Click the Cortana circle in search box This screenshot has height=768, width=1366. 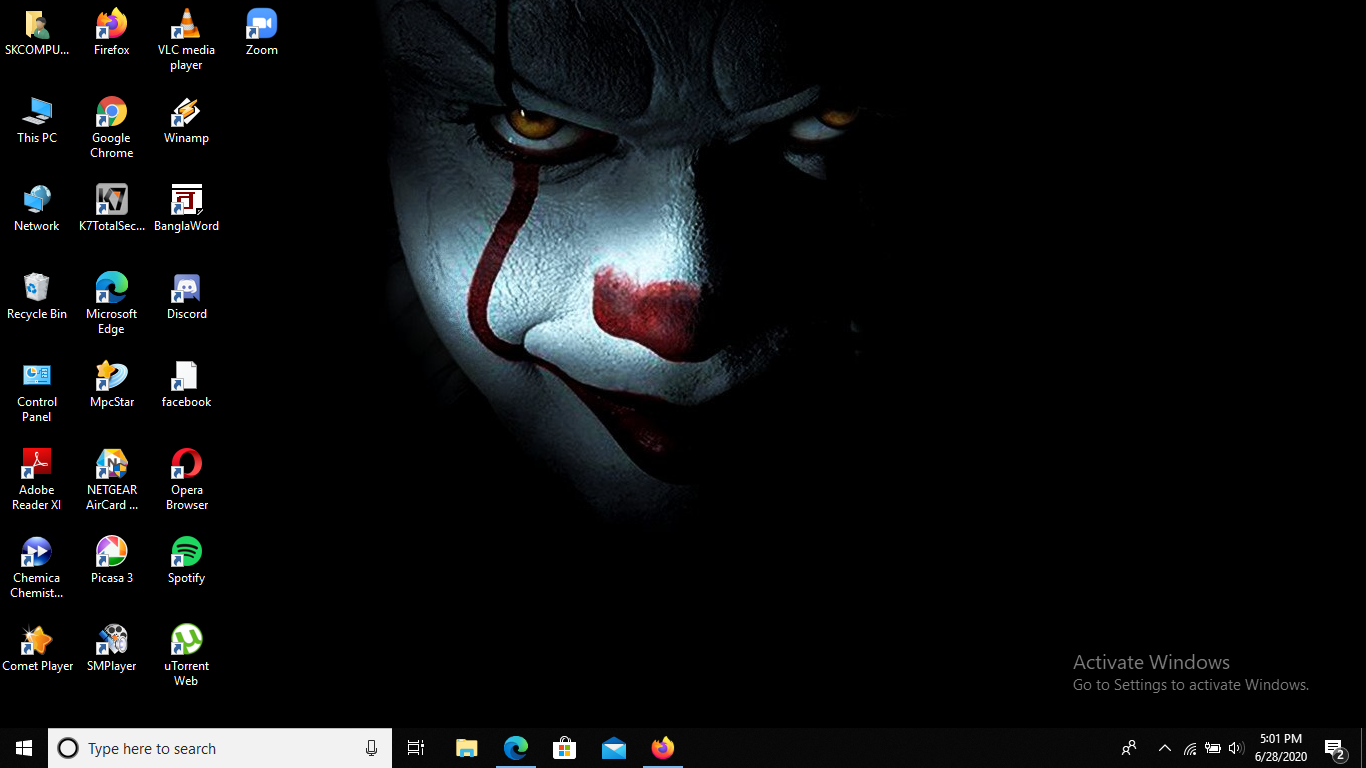(x=68, y=748)
